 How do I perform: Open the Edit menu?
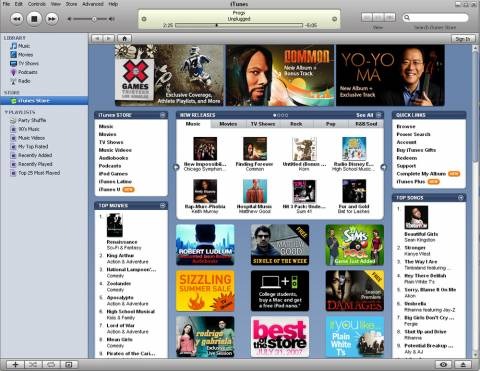coord(19,4)
